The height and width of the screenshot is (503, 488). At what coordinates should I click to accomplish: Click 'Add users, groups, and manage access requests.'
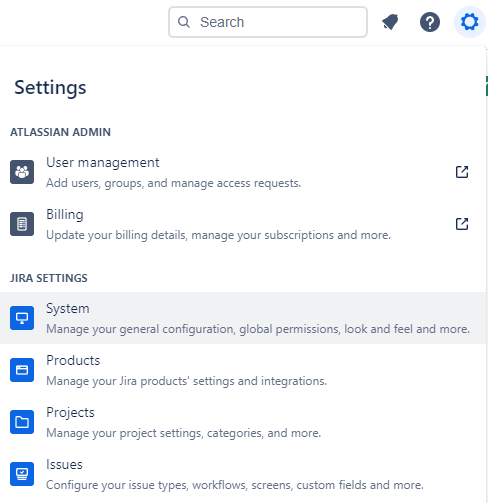coord(173,183)
